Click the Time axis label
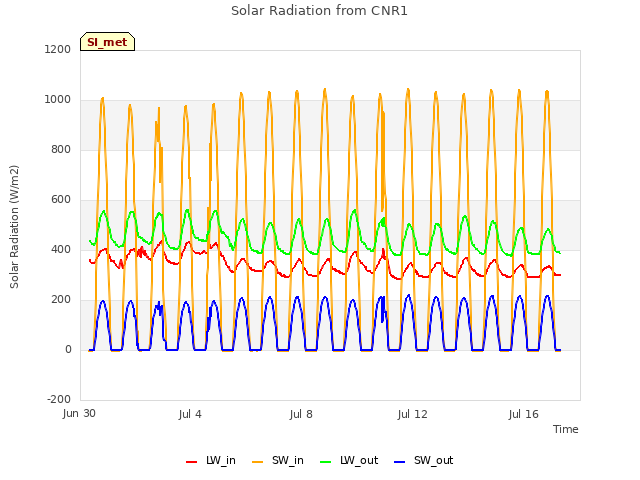Viewport: 640px width, 480px height. [x=566, y=429]
